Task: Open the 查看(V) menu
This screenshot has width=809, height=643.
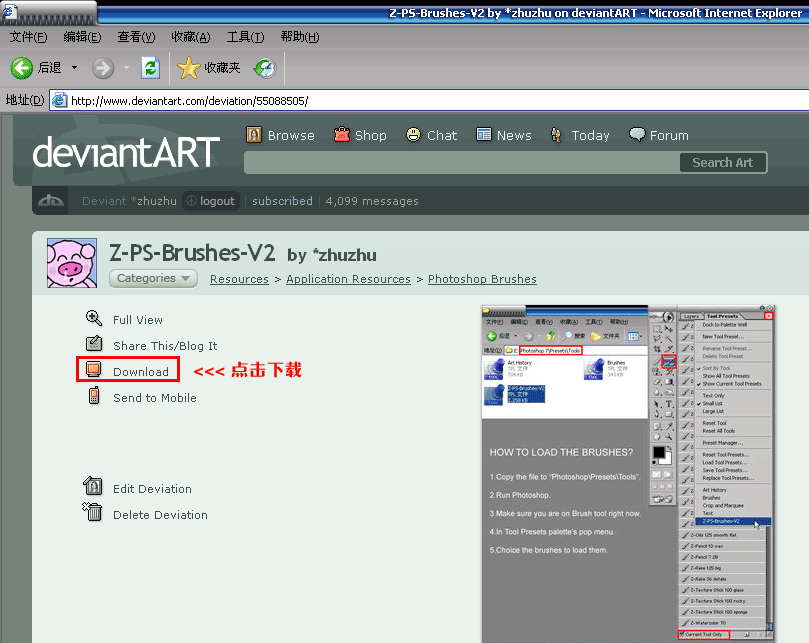Action: 136,37
